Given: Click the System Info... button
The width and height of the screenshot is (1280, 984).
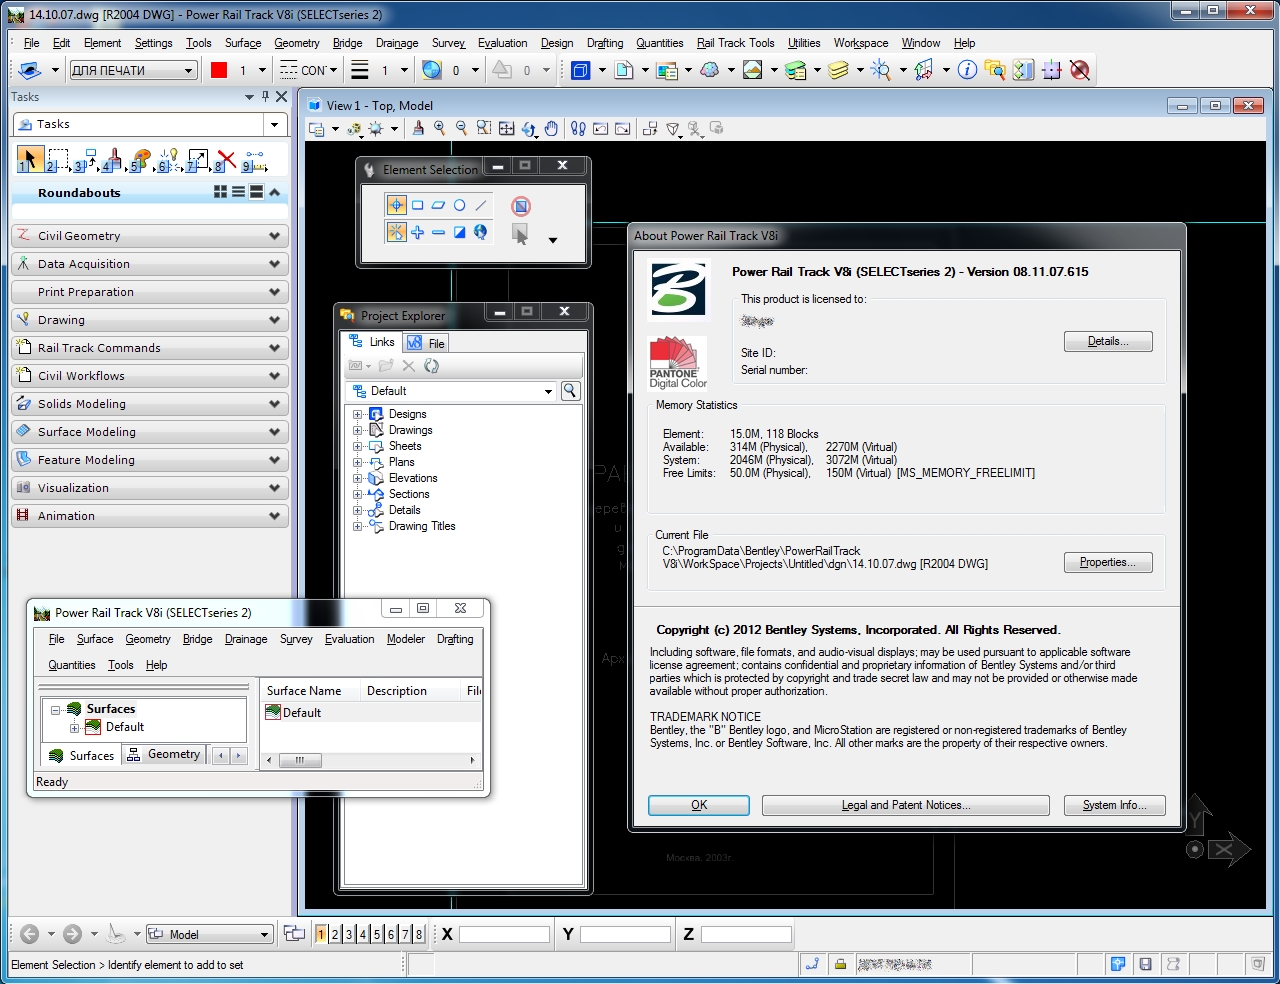Looking at the screenshot, I should tap(1115, 805).
